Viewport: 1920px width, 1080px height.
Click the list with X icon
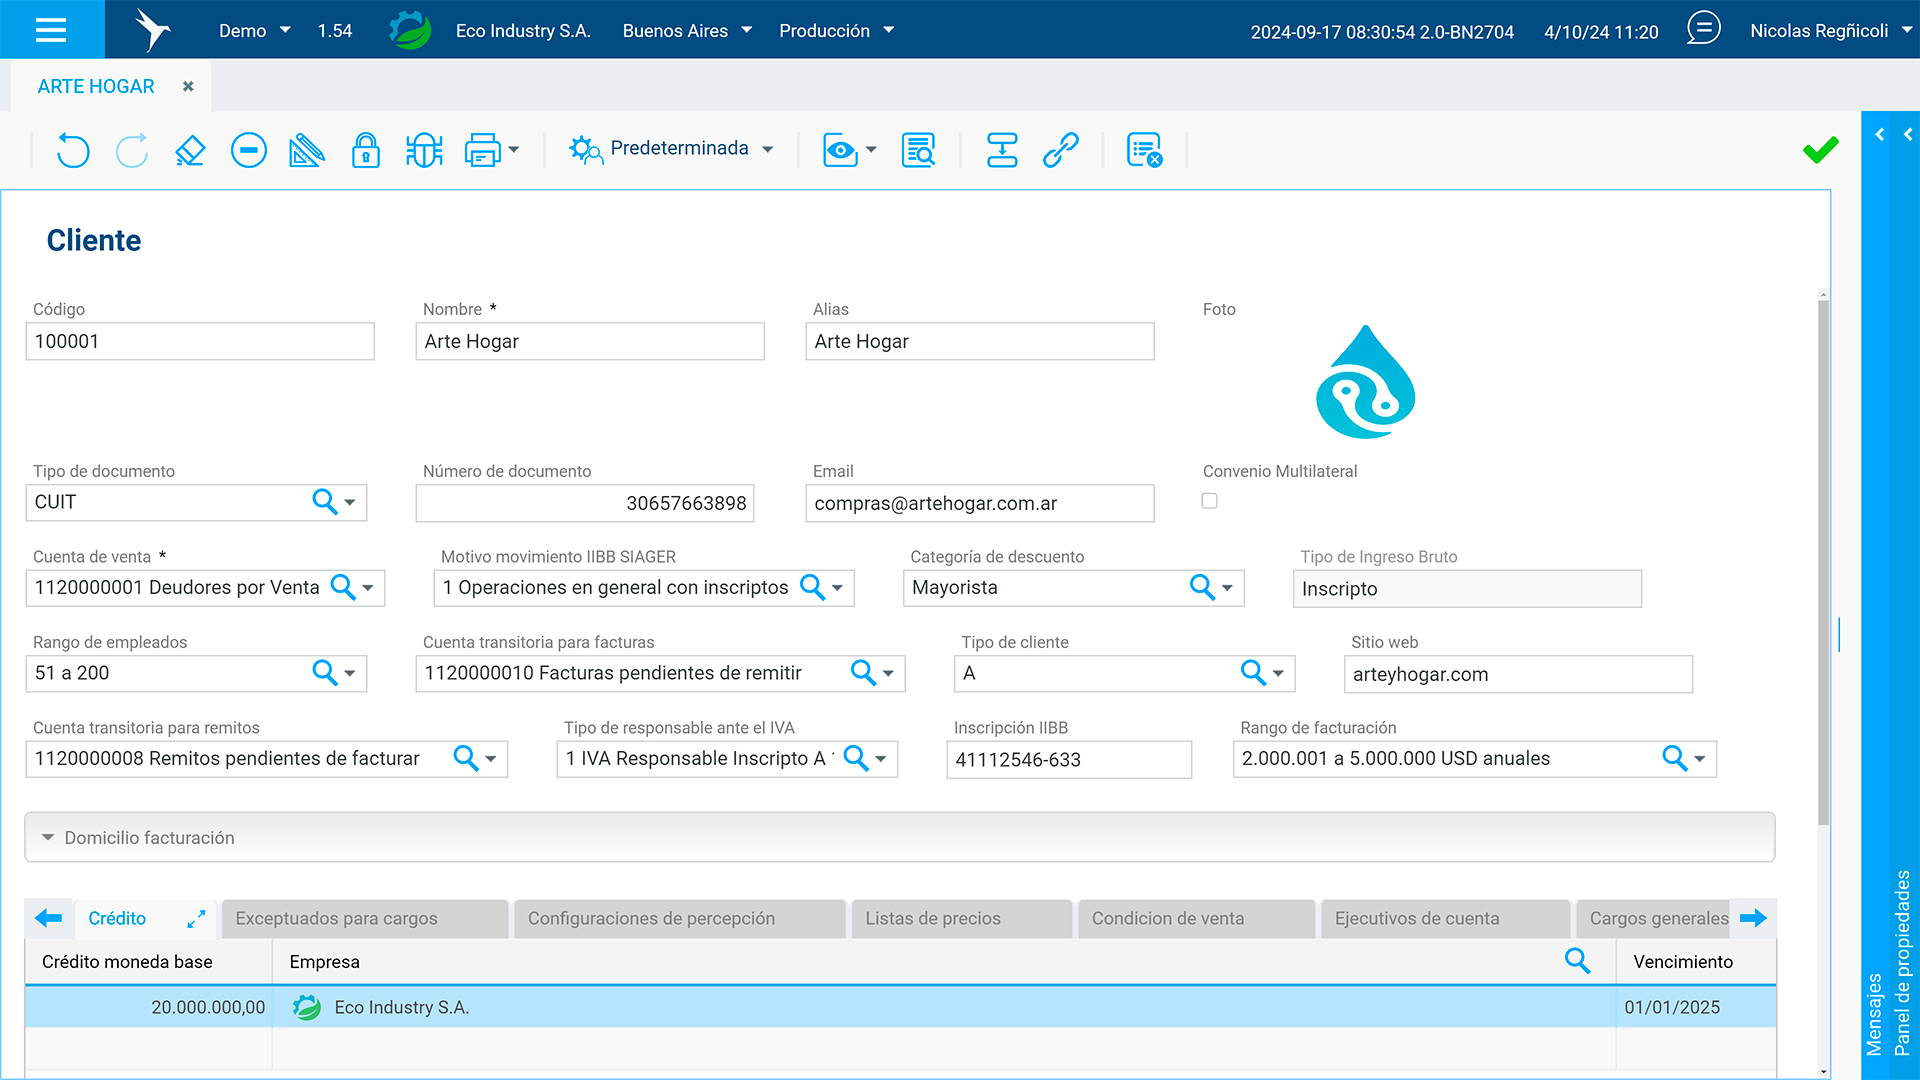[1144, 150]
